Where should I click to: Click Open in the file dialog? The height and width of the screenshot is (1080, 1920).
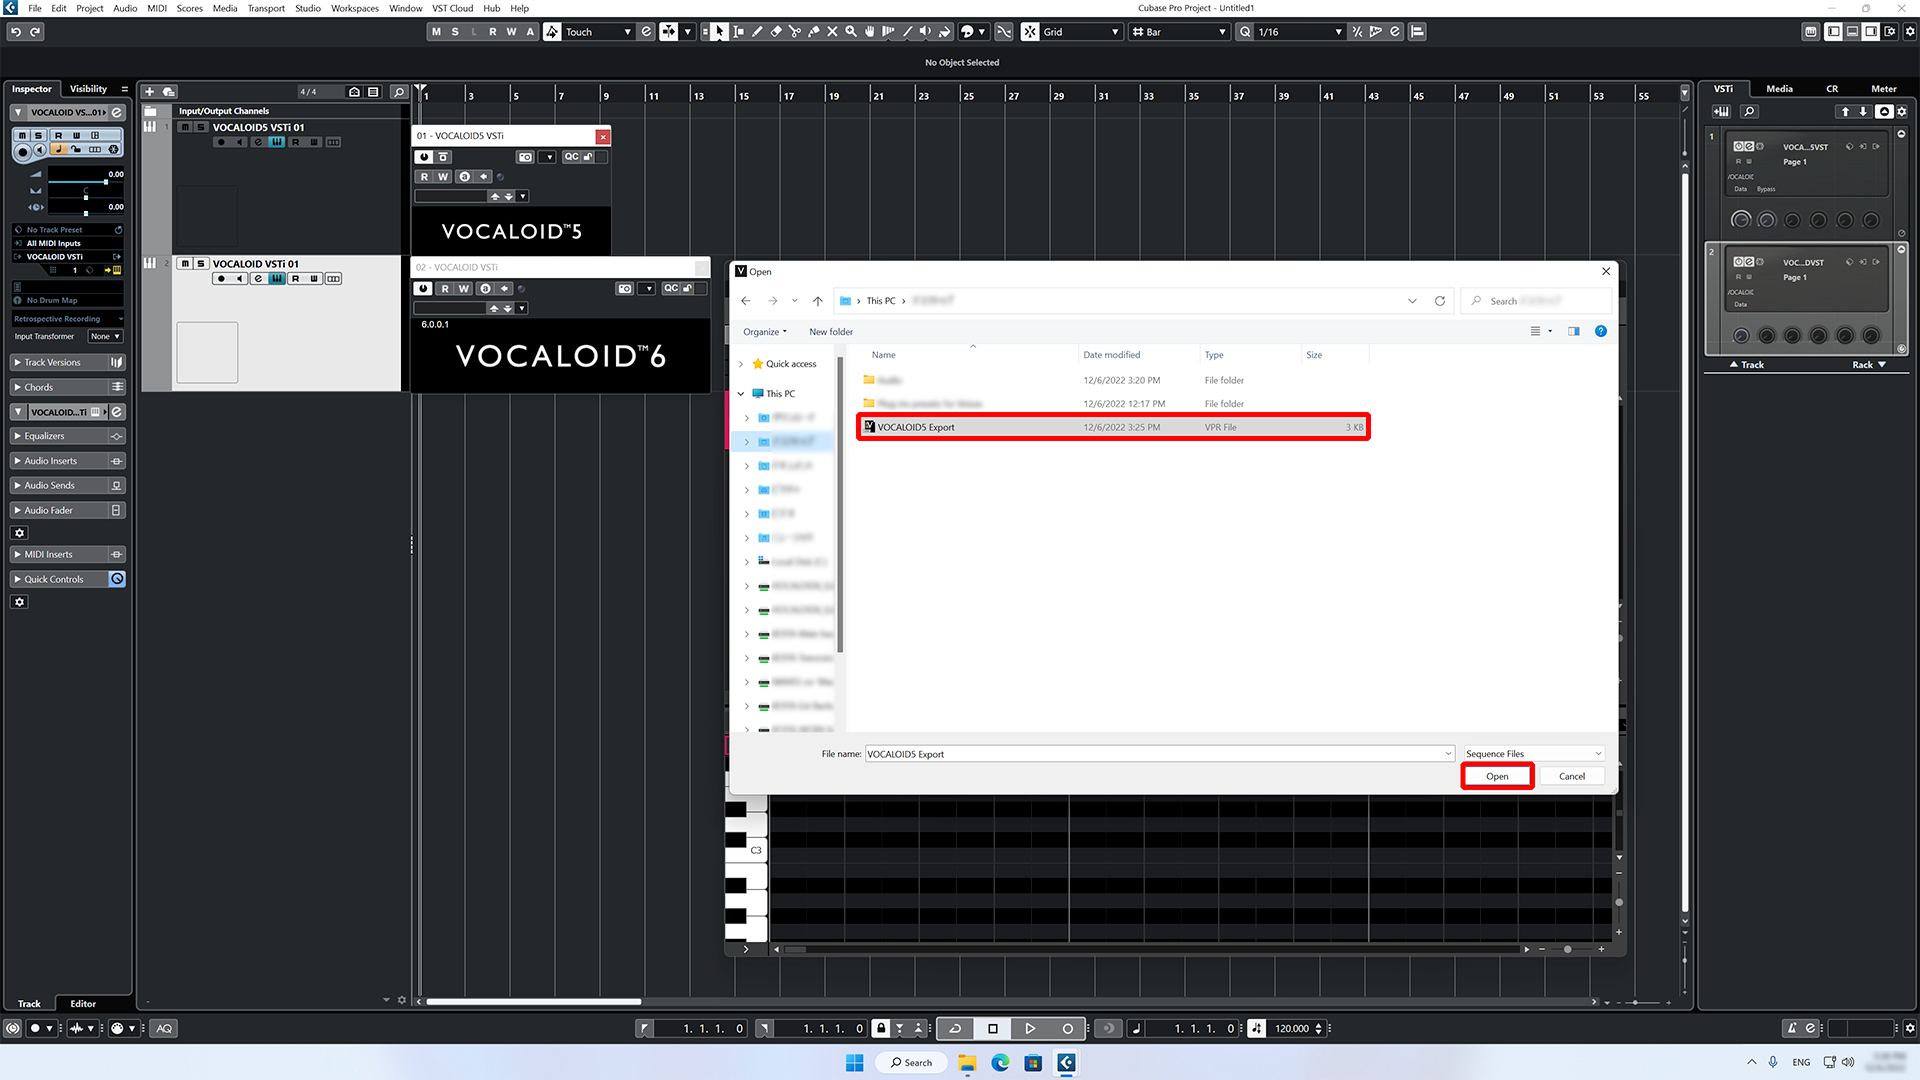pos(1497,776)
